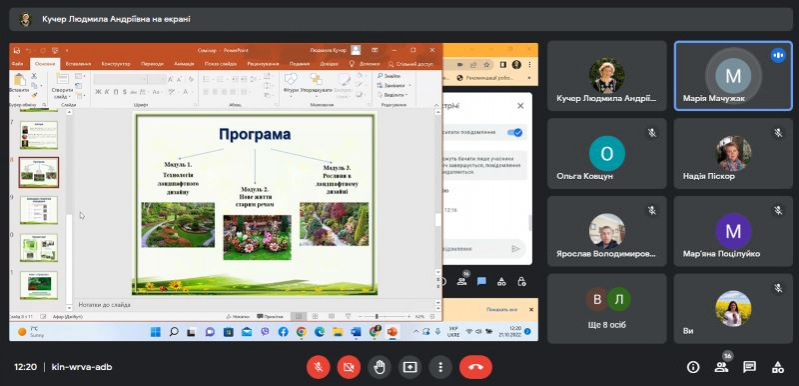
Task: Click the Windows Start button on taskbar
Action: click(155, 332)
